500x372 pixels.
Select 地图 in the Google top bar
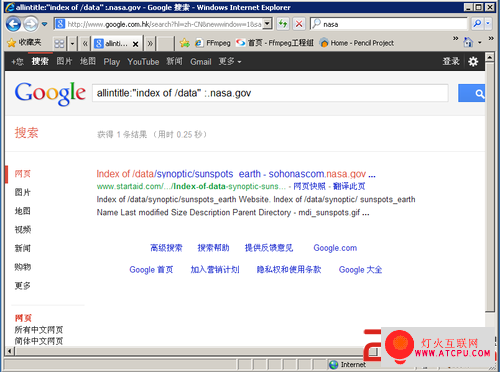88,61
